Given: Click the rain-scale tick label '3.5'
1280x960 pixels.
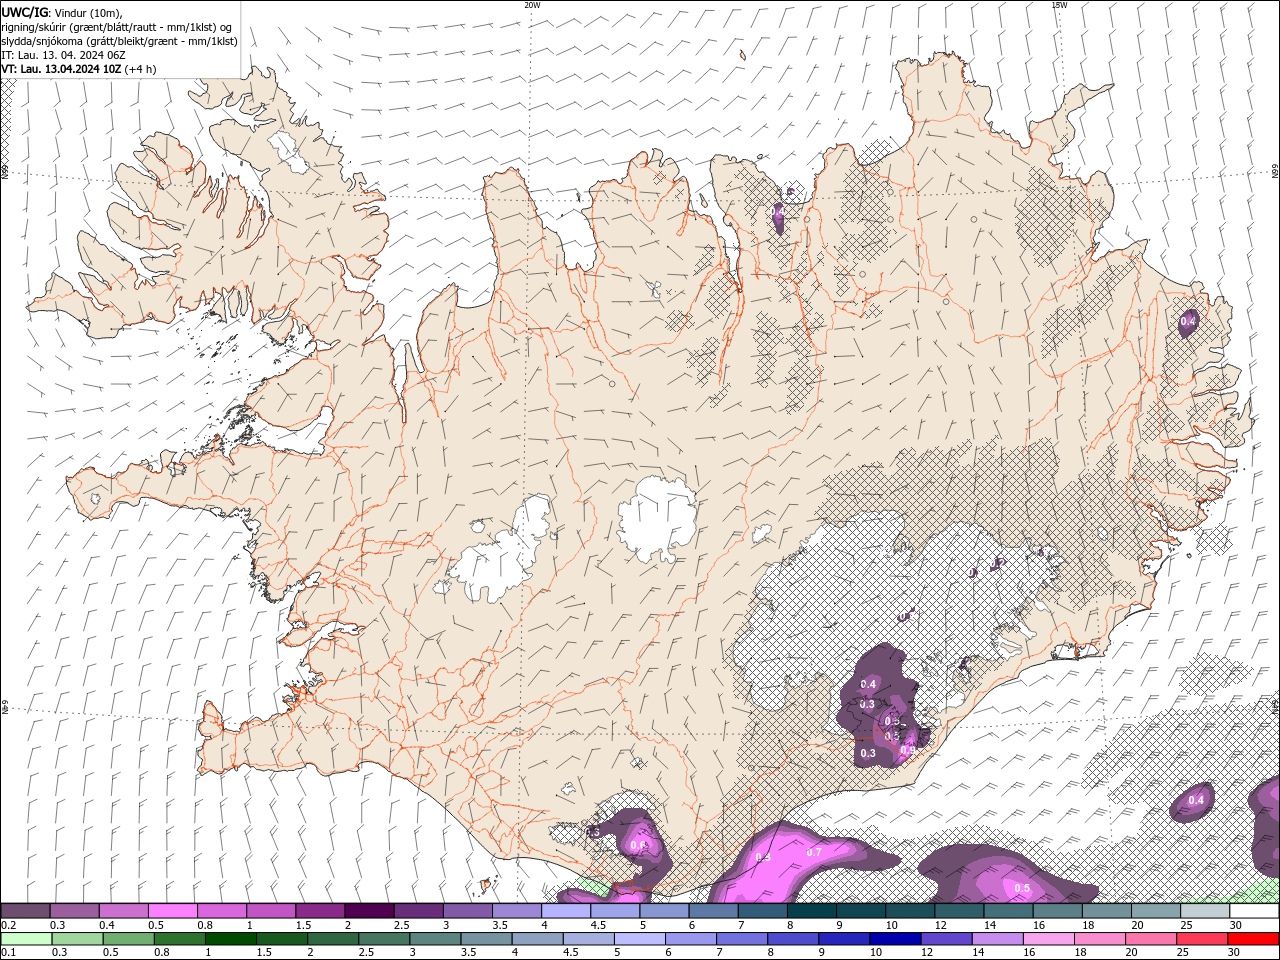Looking at the screenshot, I should pyautogui.click(x=468, y=952).
